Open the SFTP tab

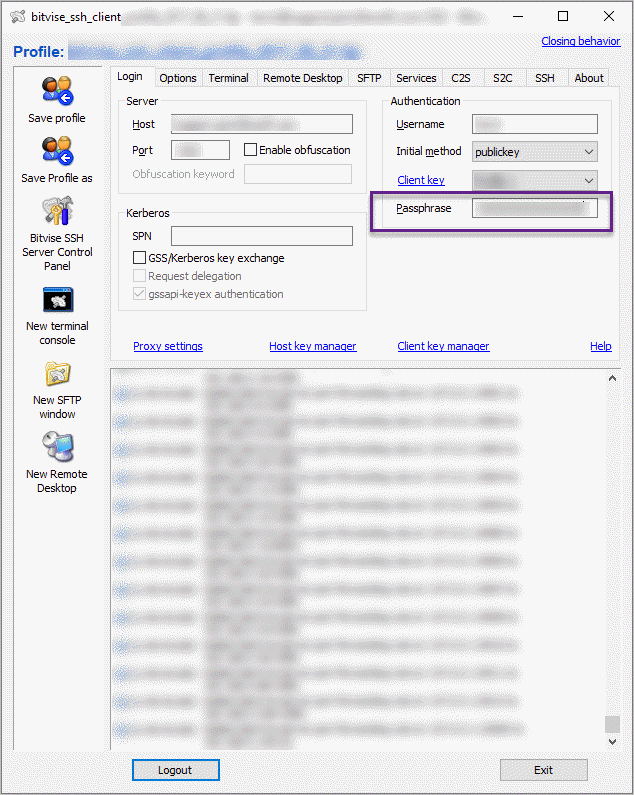click(369, 78)
